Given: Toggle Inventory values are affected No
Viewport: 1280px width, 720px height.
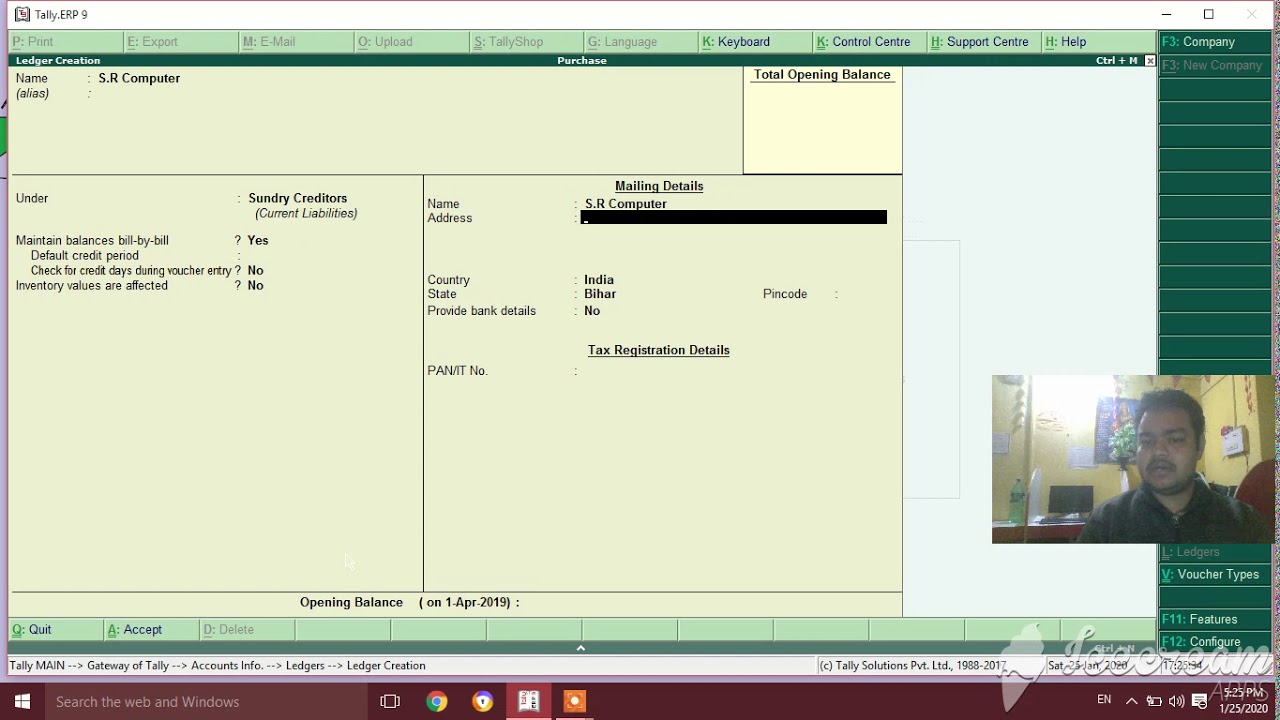Looking at the screenshot, I should coord(256,286).
